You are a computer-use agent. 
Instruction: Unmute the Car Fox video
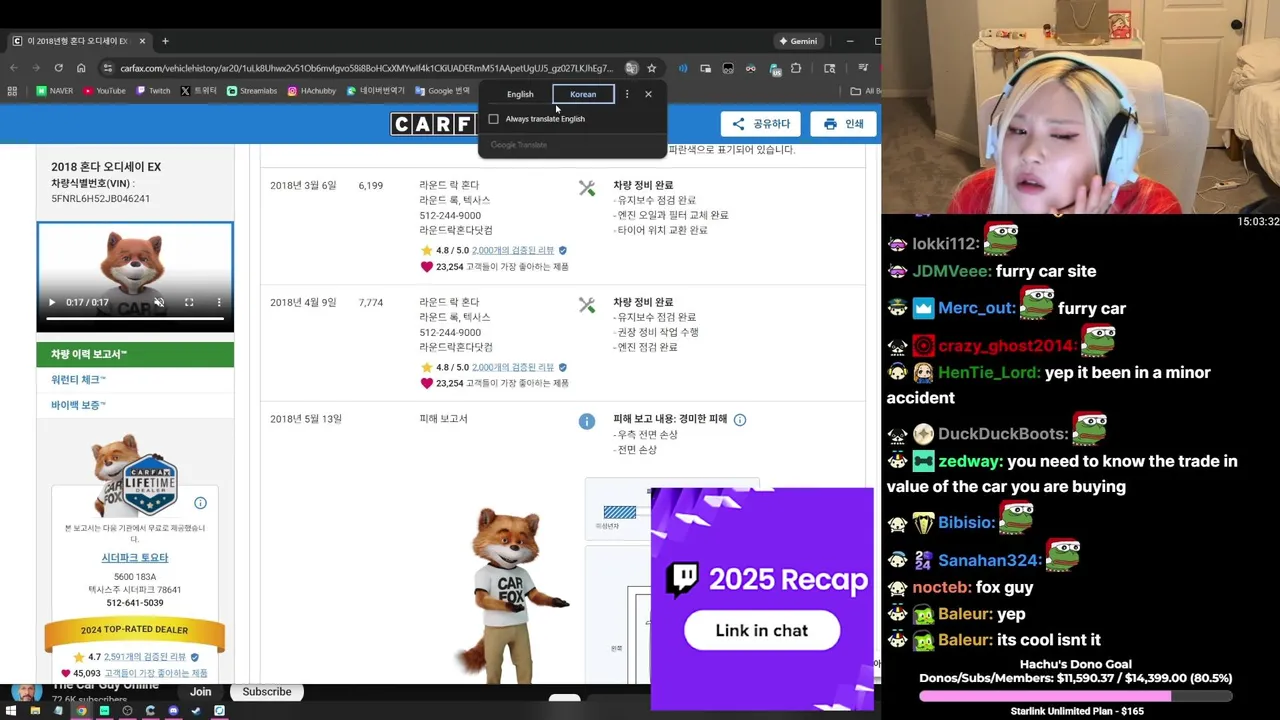159,302
